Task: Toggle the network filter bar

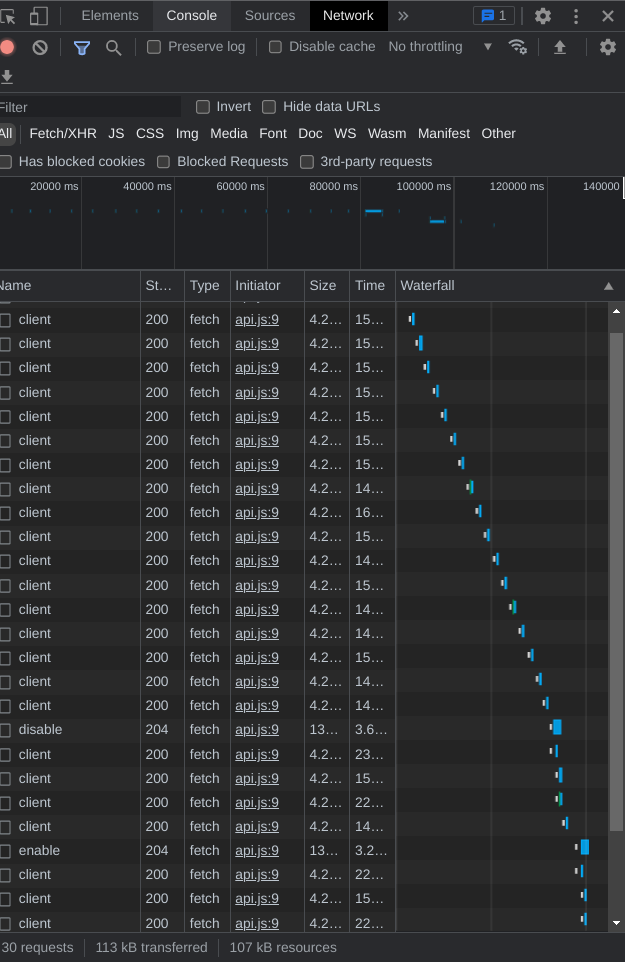Action: (81, 46)
